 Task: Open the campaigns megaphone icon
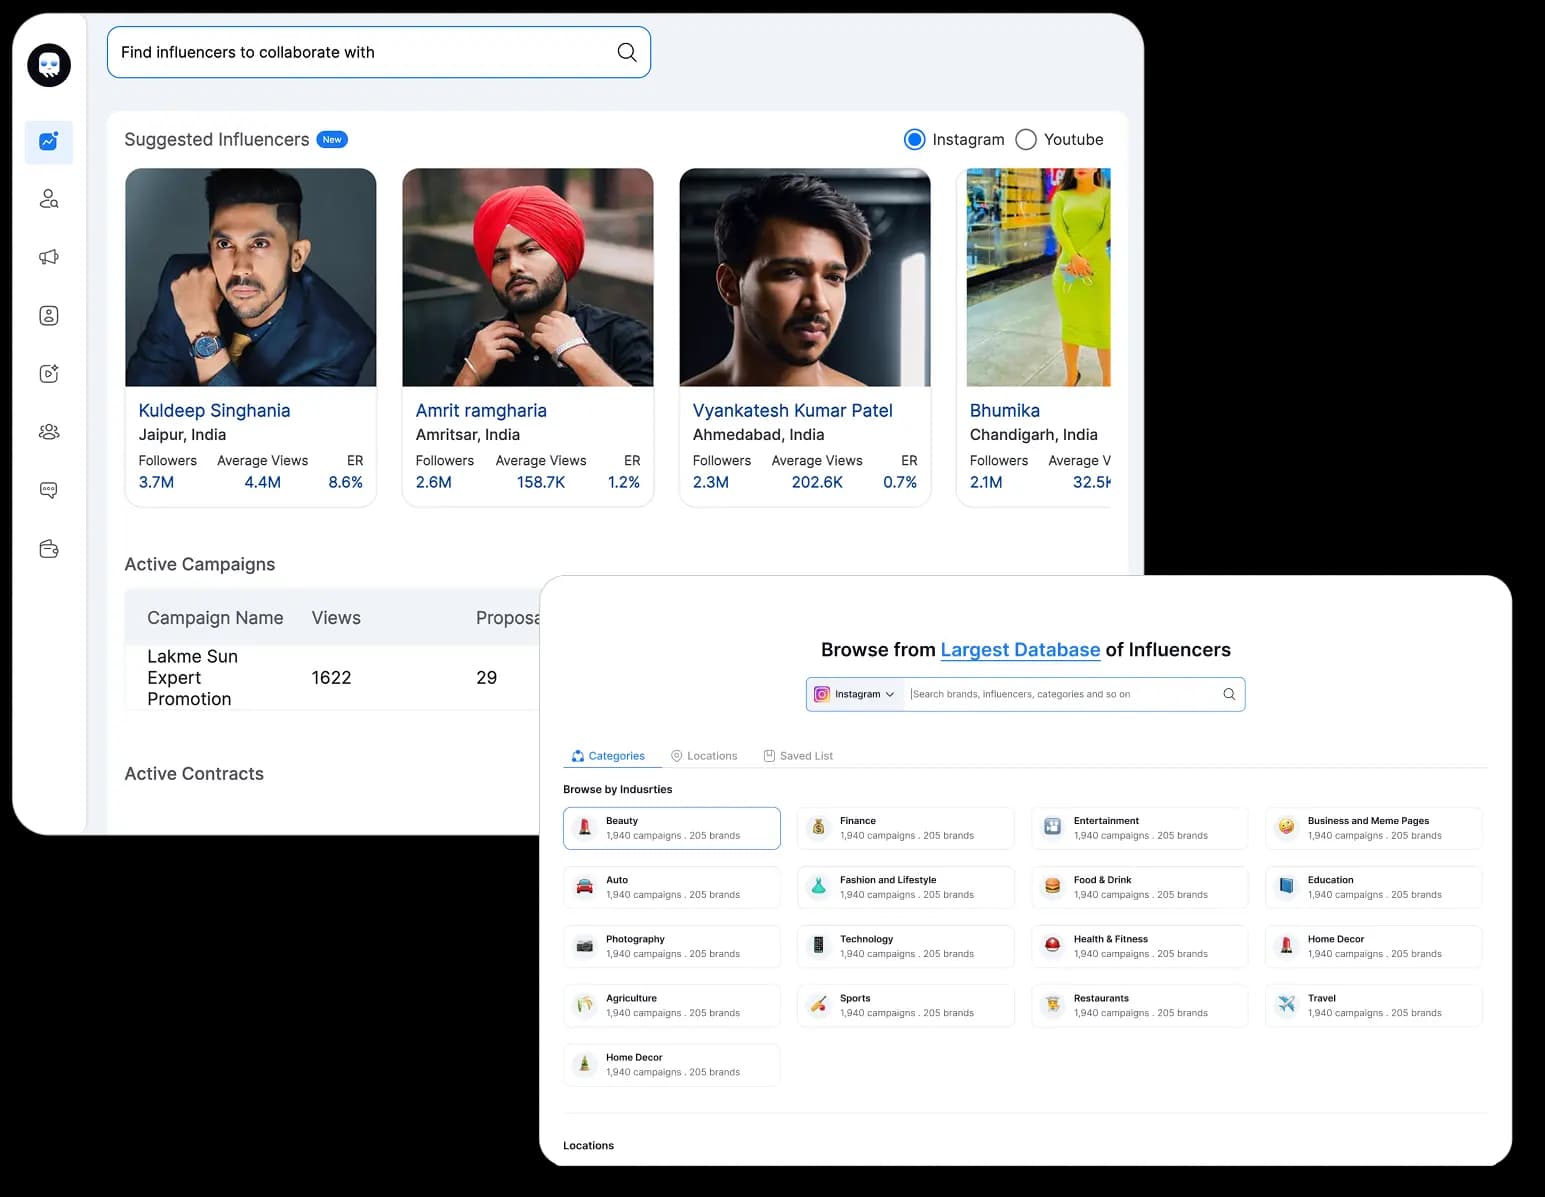[48, 257]
